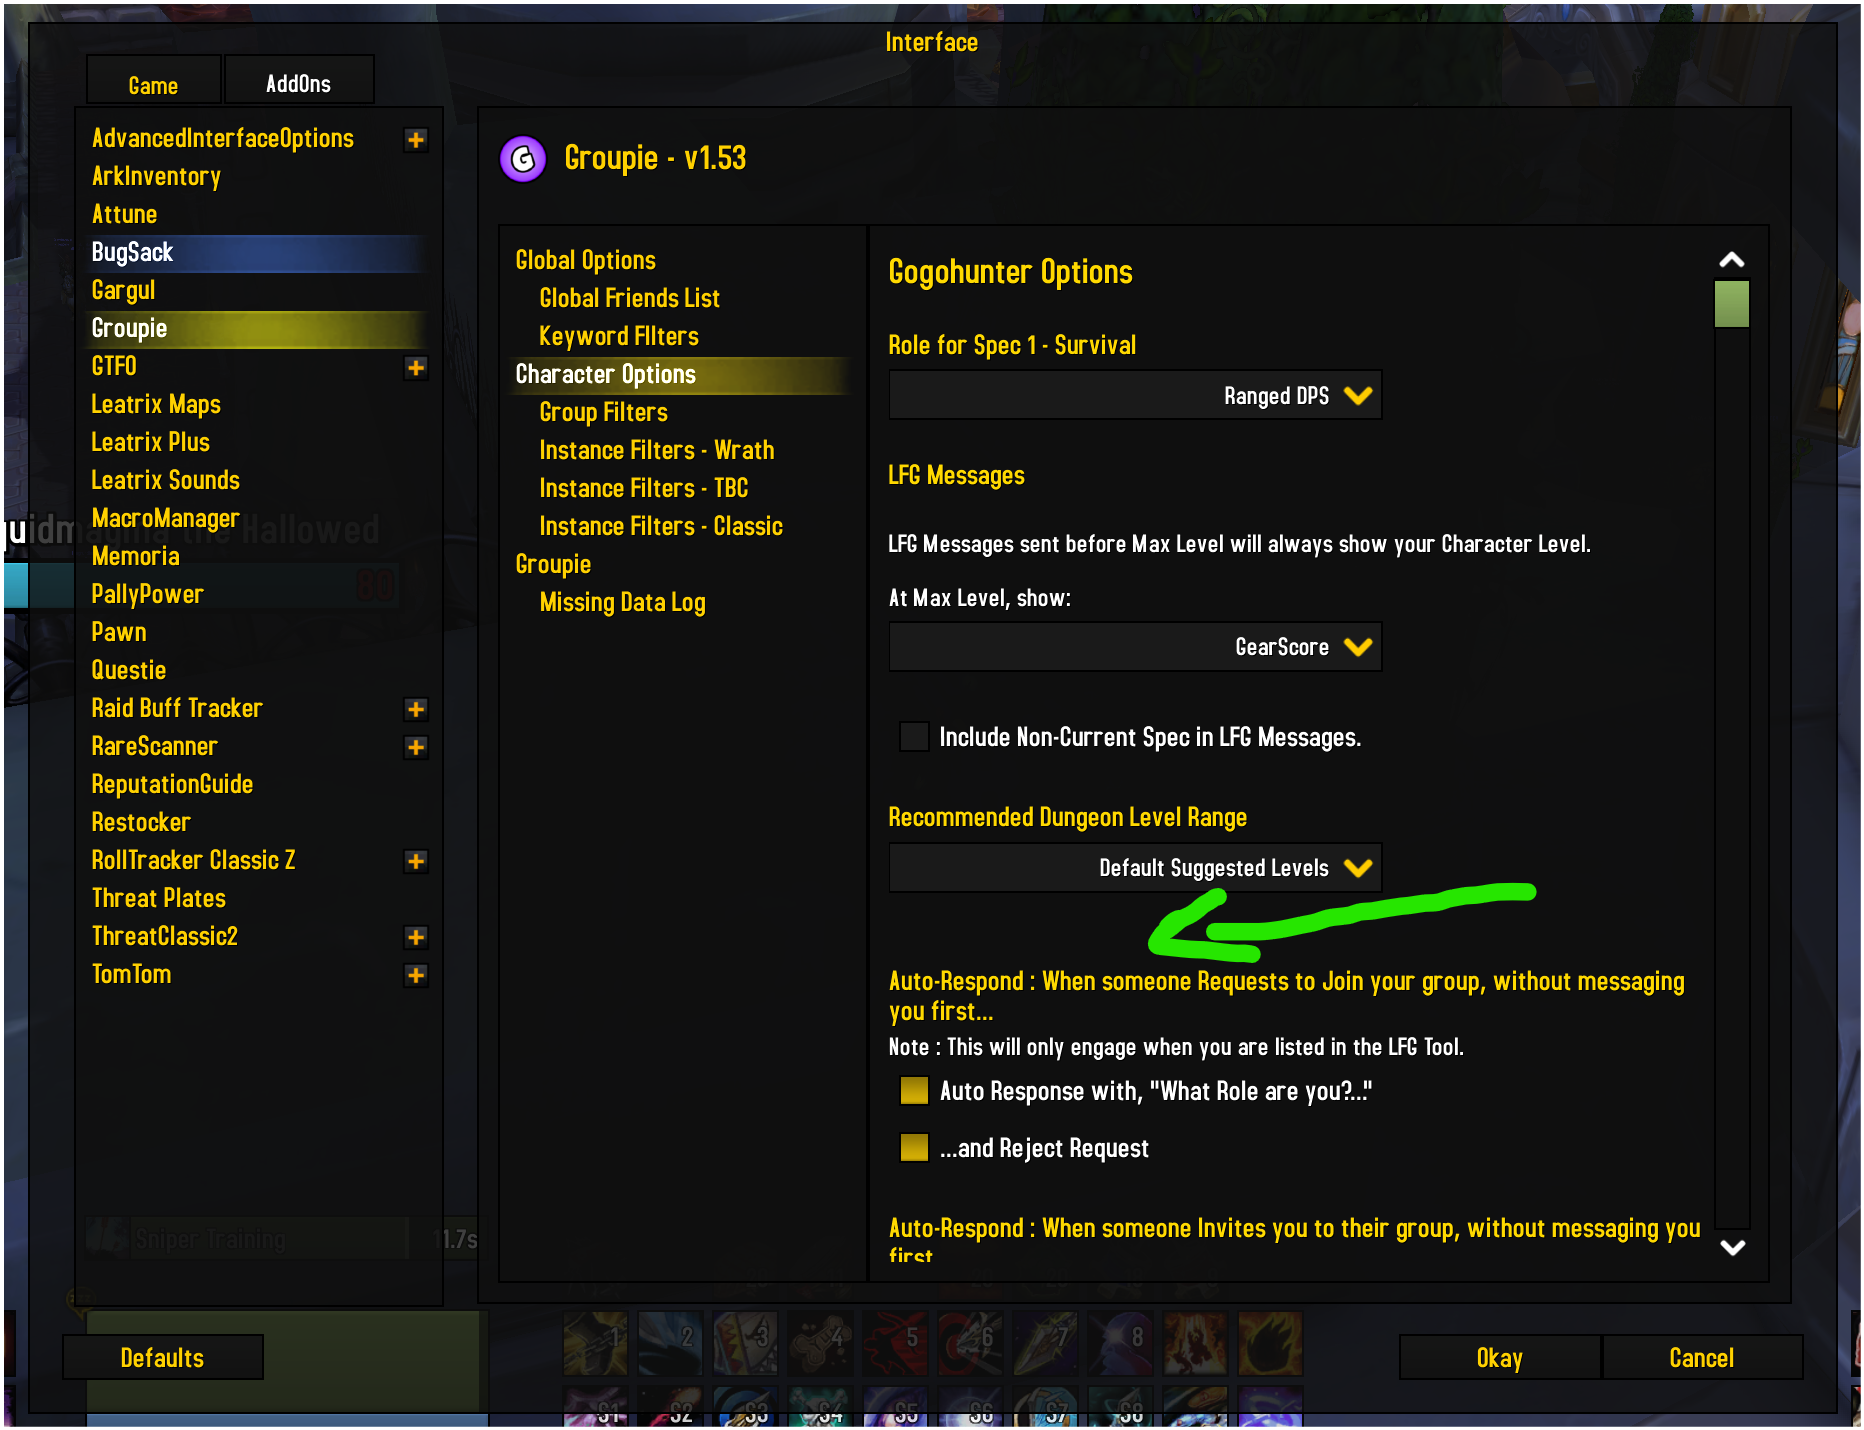Viewport: 1864px width, 1430px height.
Task: Click the Okay button
Action: point(1499,1357)
